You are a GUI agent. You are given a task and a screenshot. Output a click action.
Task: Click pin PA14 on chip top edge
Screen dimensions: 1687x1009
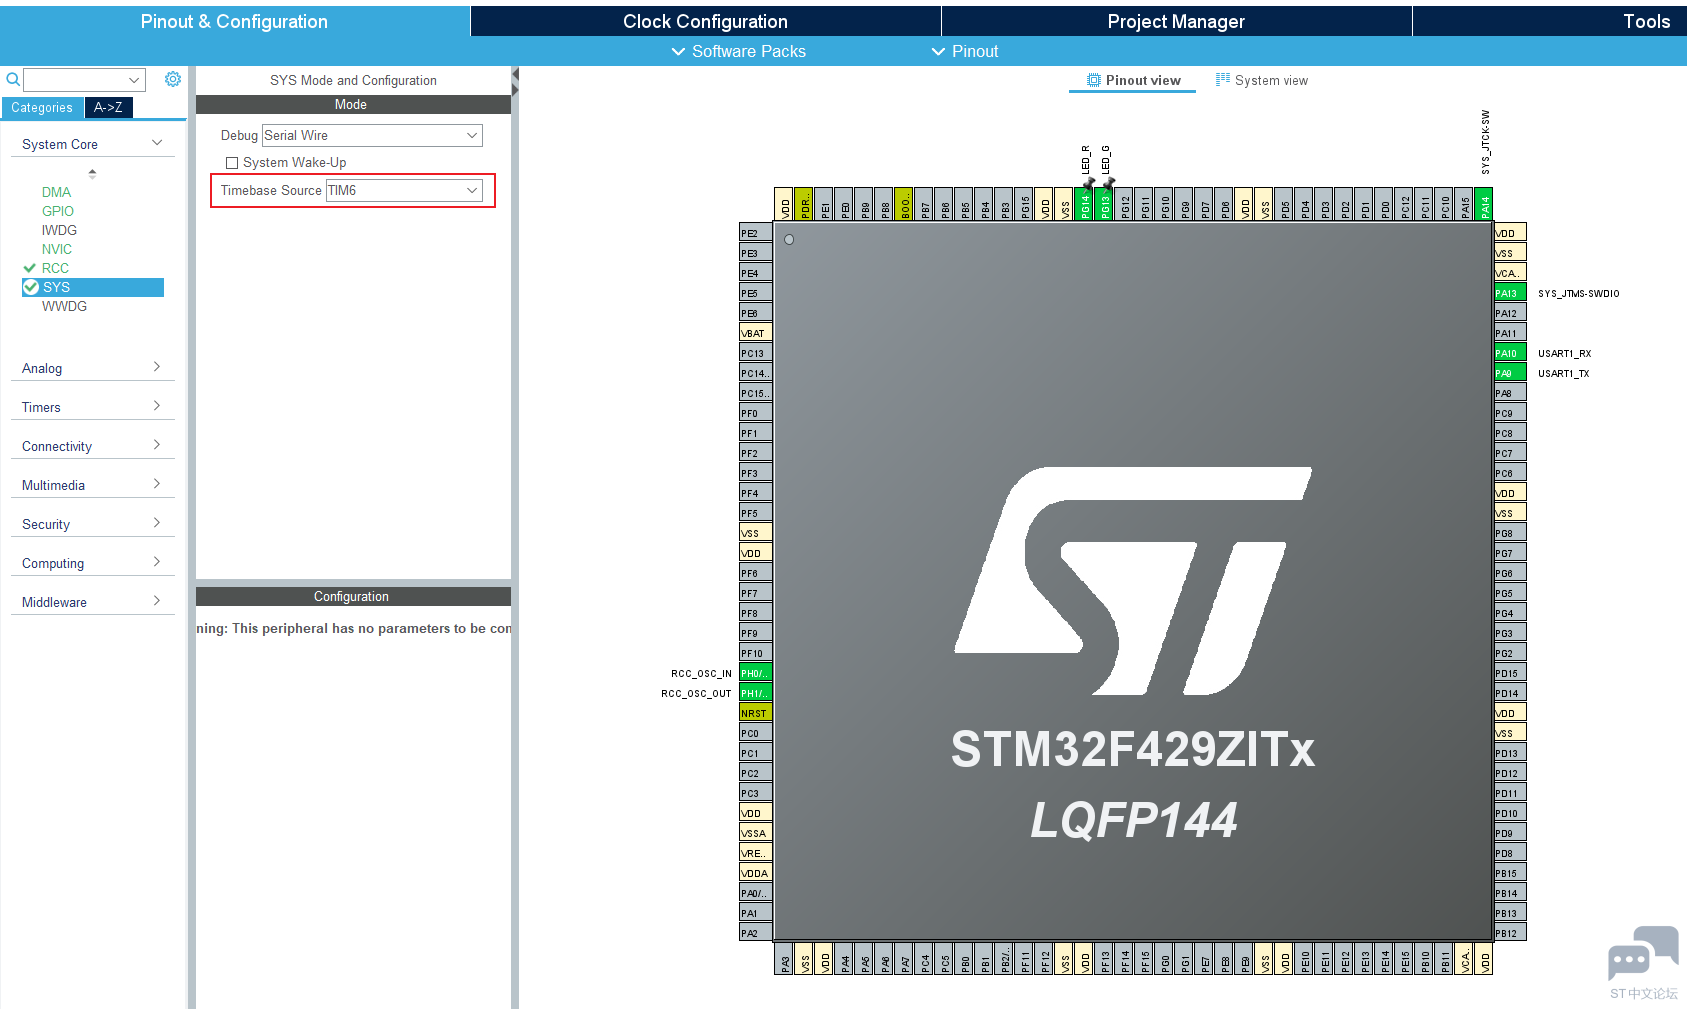pyautogui.click(x=1484, y=204)
